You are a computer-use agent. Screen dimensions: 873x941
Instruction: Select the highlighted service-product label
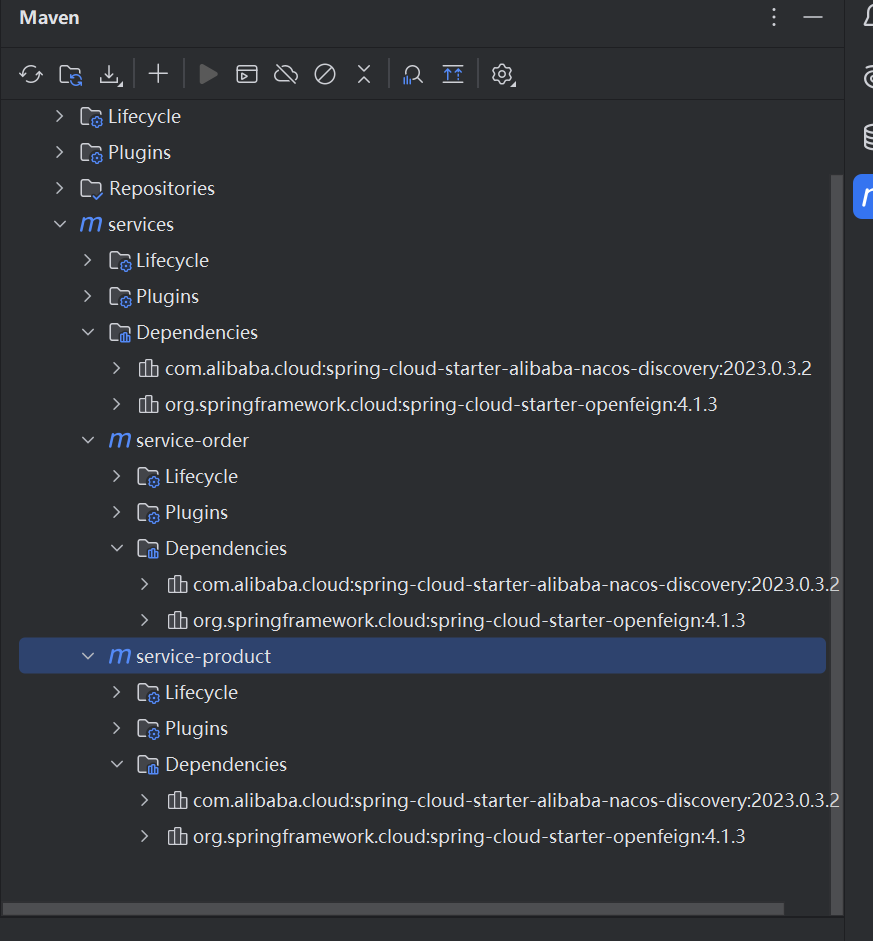click(203, 657)
